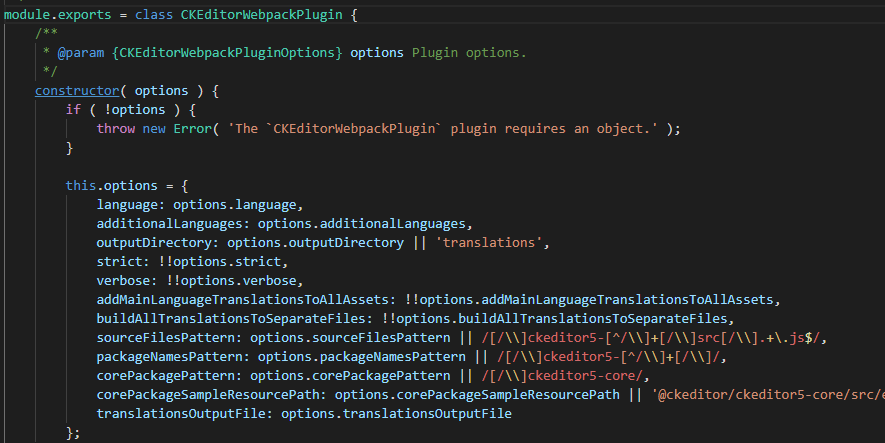Click 'buildAllTranslationsToSeparateFiles' property key
The height and width of the screenshot is (443, 885).
click(x=231, y=319)
